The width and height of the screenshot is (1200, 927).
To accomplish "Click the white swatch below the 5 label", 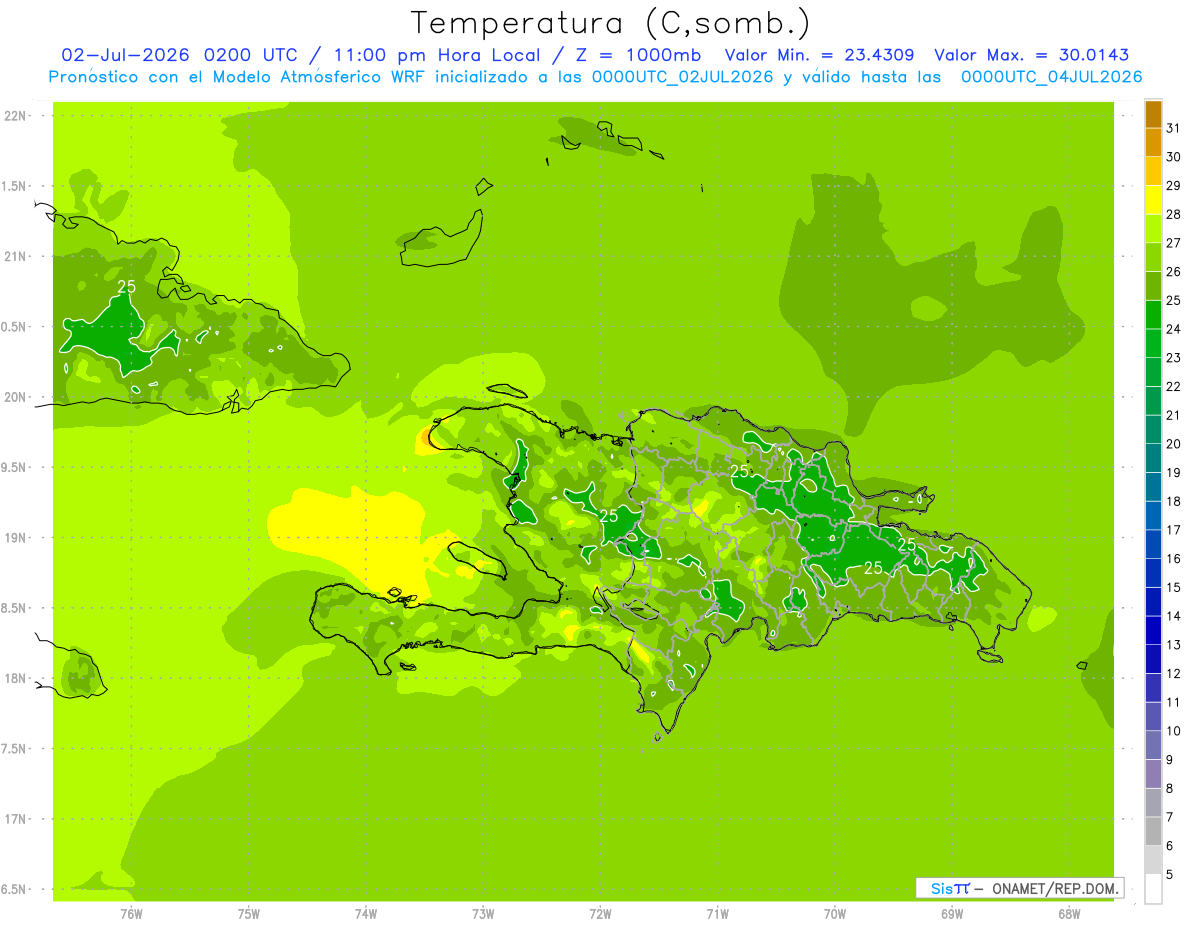I will click(1153, 889).
